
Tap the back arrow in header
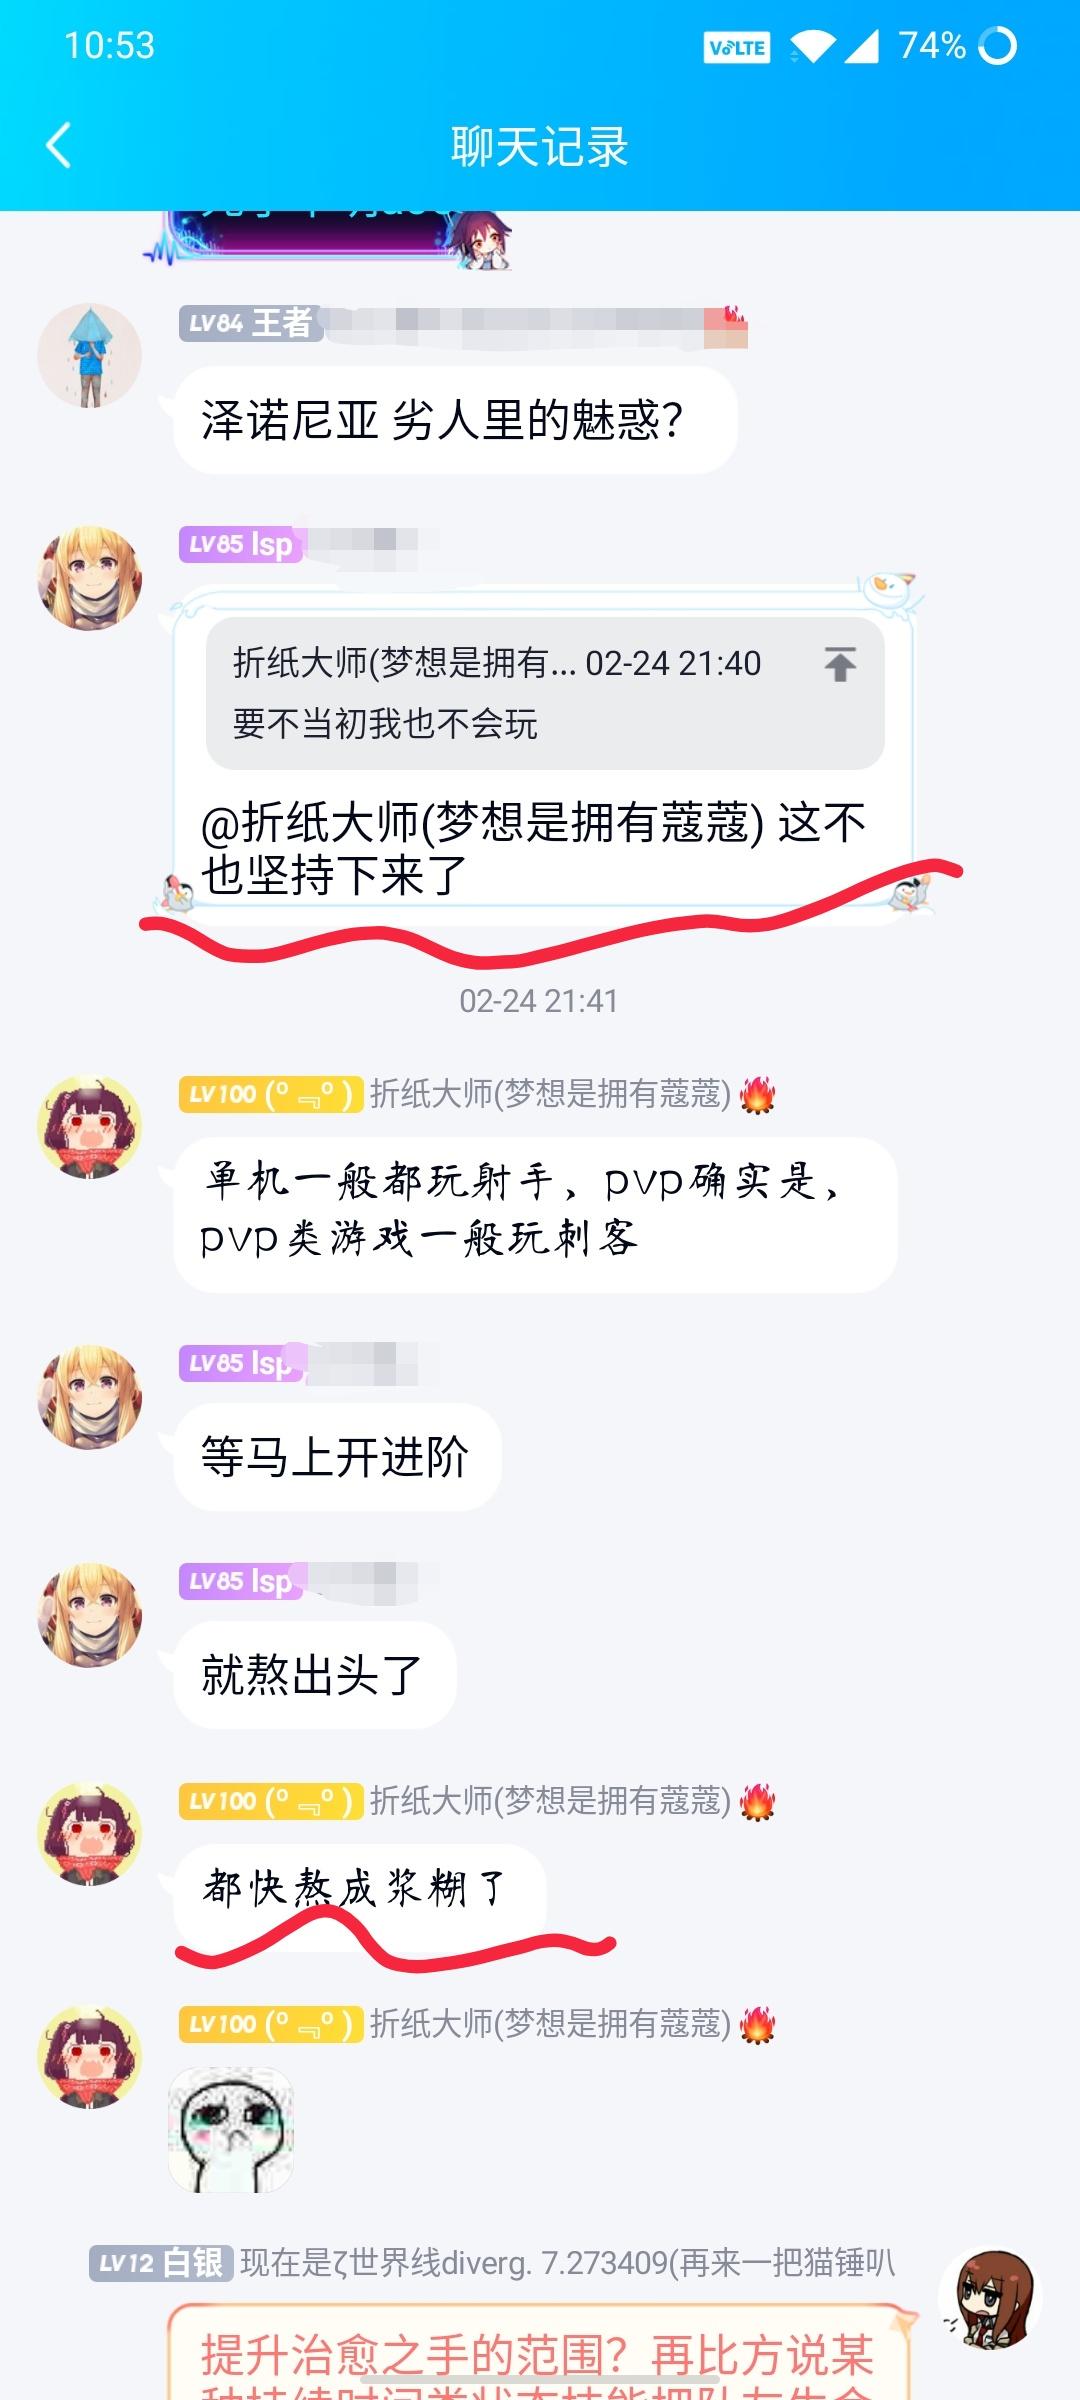[x=59, y=146]
